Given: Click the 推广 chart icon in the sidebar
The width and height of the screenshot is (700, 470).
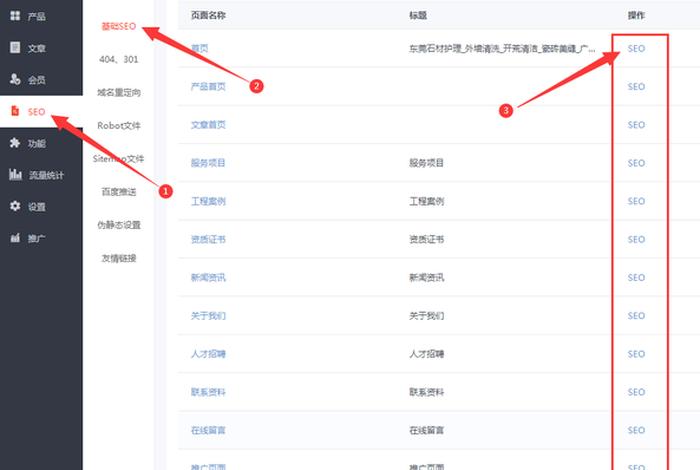Looking at the screenshot, I should point(15,238).
